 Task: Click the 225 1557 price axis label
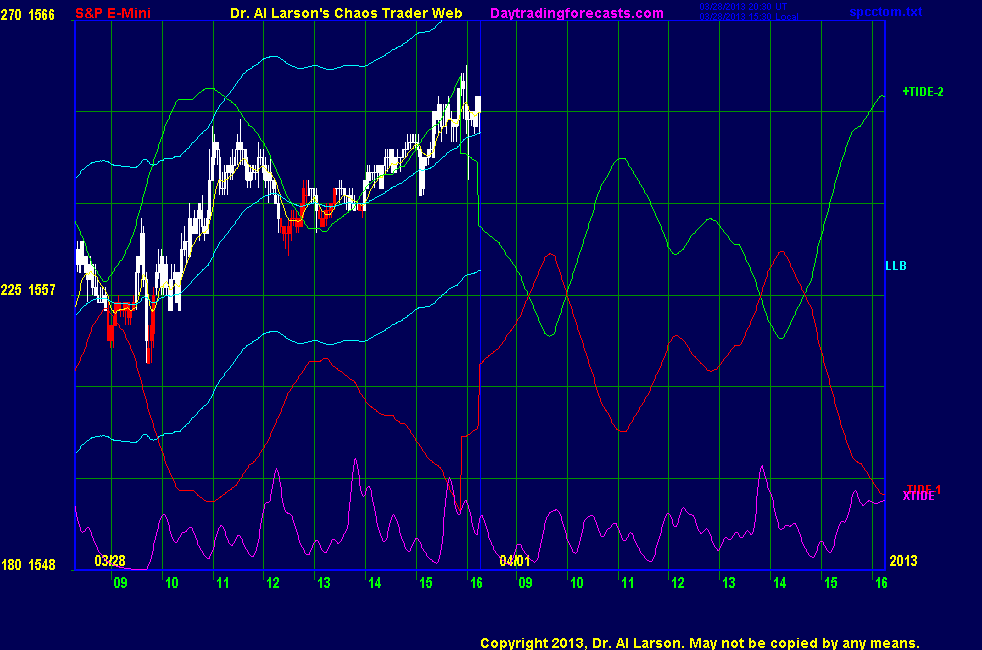point(28,290)
